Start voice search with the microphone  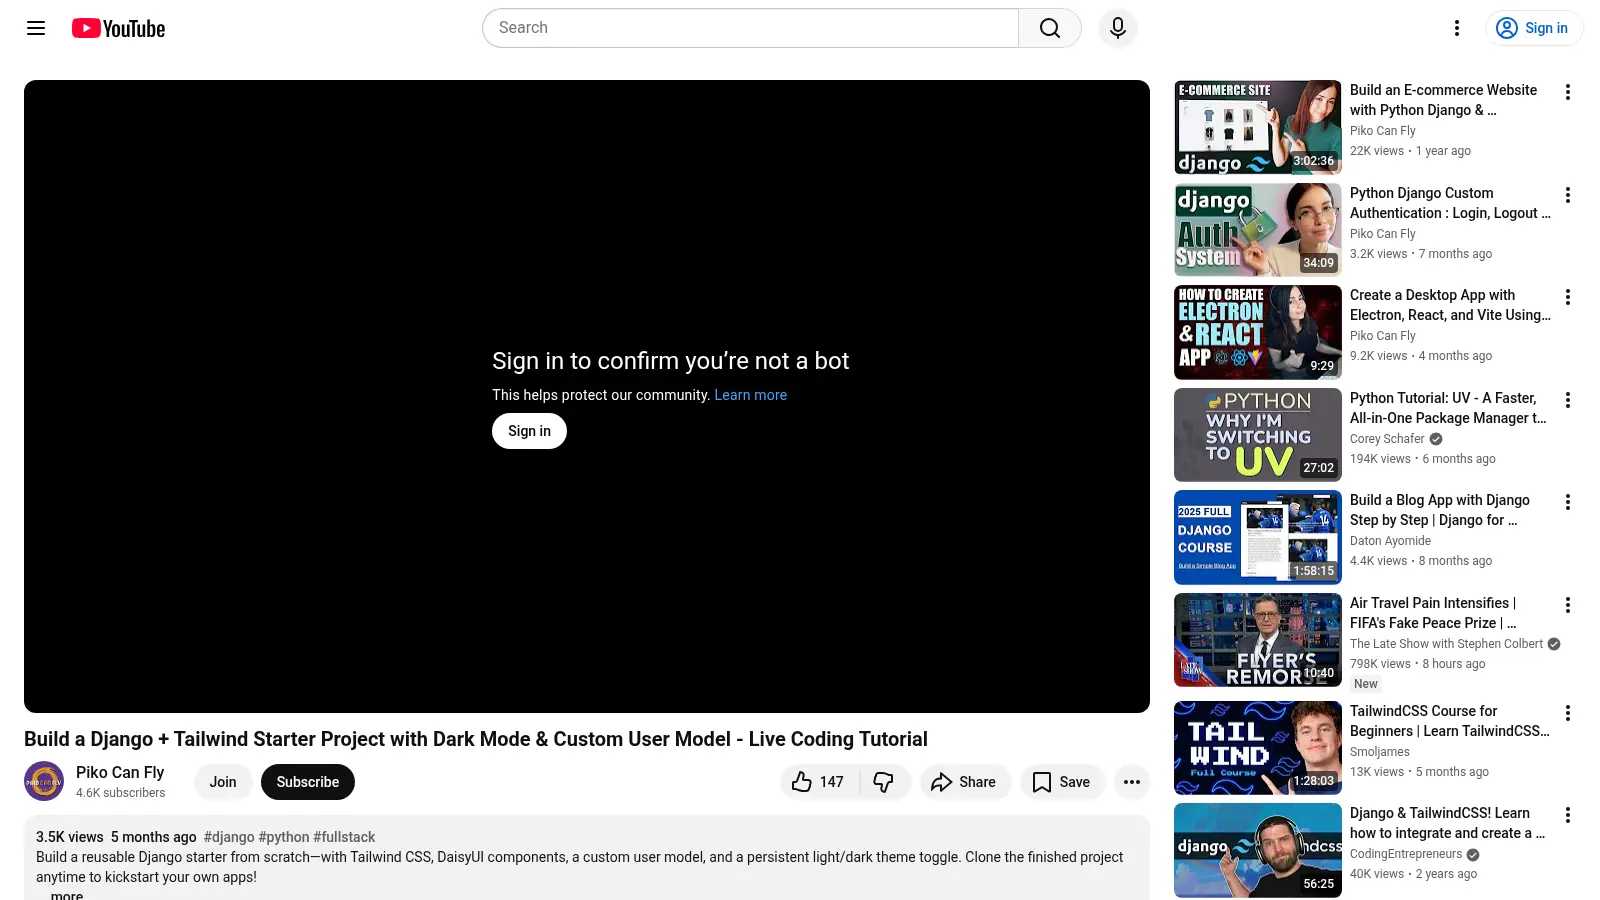point(1118,28)
